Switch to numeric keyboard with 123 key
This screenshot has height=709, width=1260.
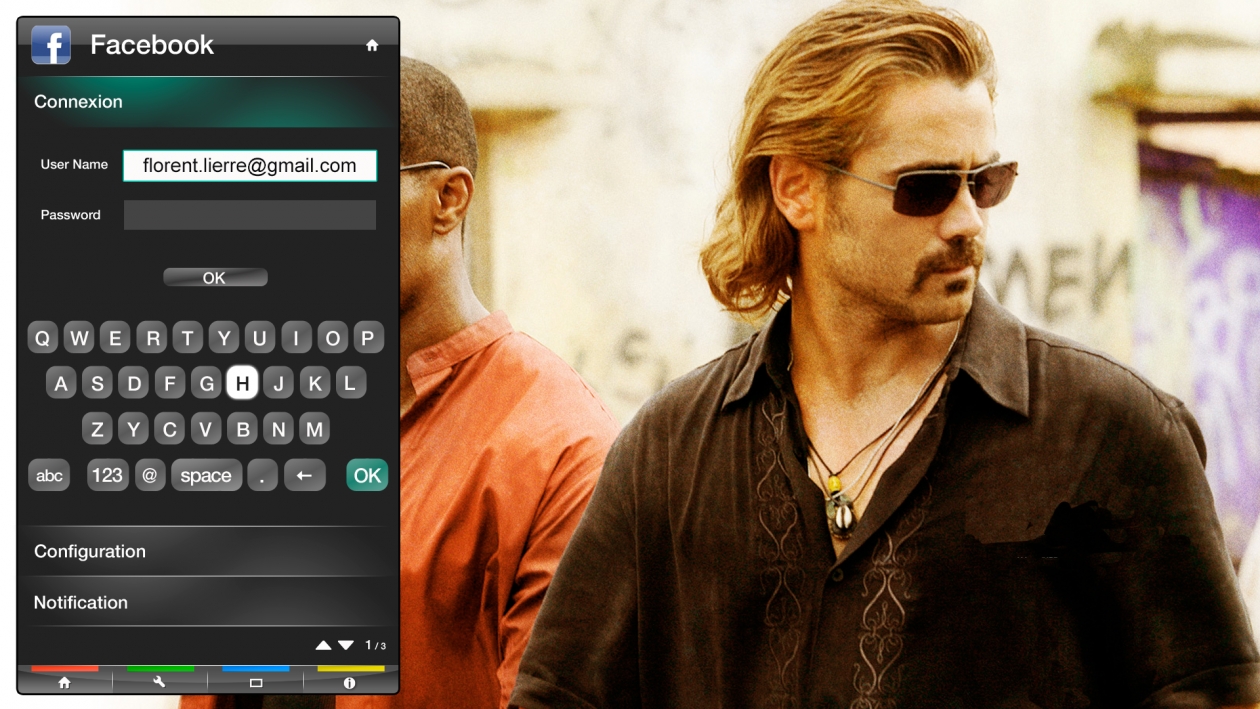(107, 475)
